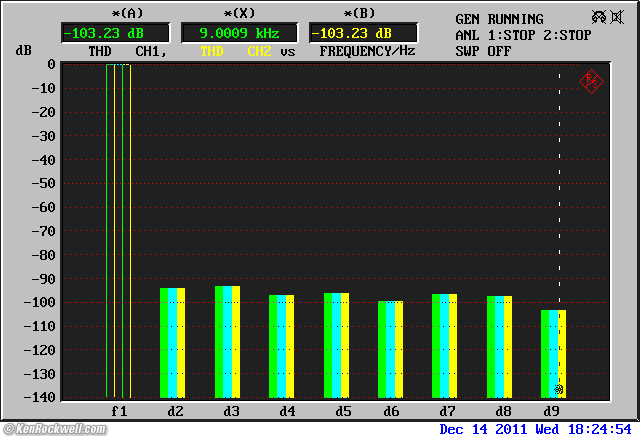This screenshot has height=436, width=640.
Task: Click the f1 fundamental bar
Action: click(118, 230)
